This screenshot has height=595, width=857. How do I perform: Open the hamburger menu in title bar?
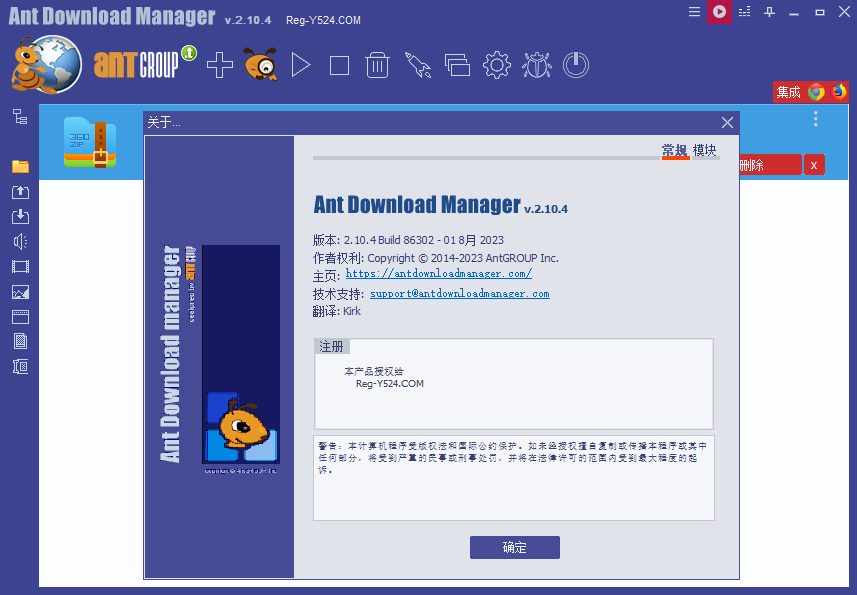pos(694,11)
